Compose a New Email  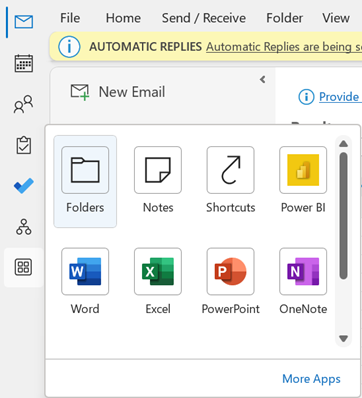tap(118, 92)
